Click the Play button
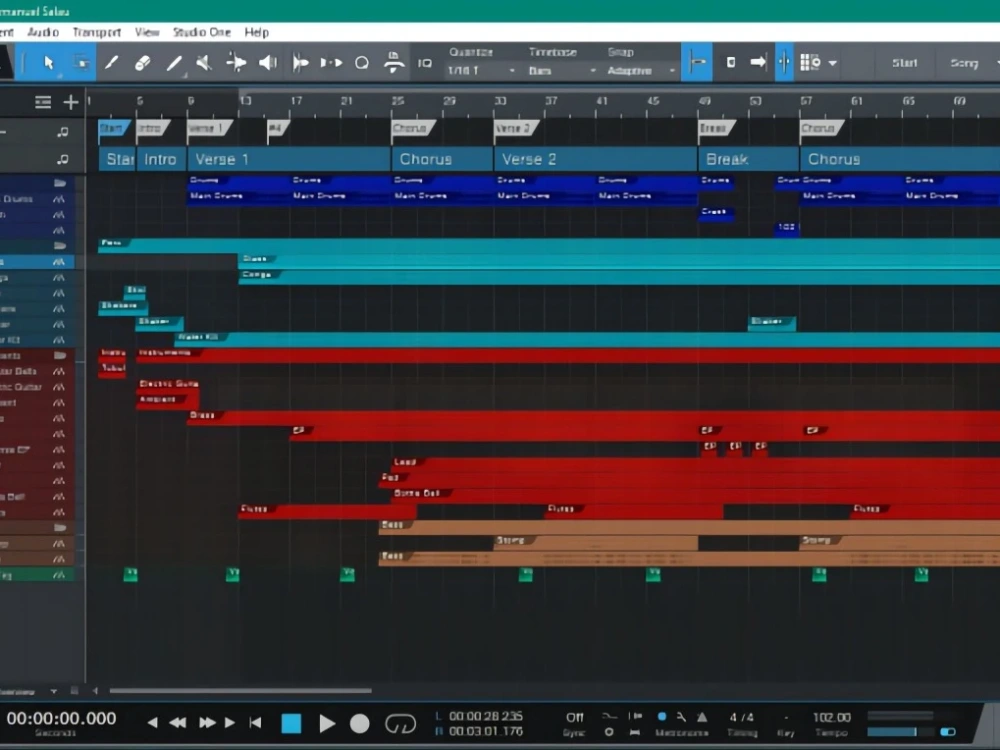 pyautogui.click(x=327, y=723)
